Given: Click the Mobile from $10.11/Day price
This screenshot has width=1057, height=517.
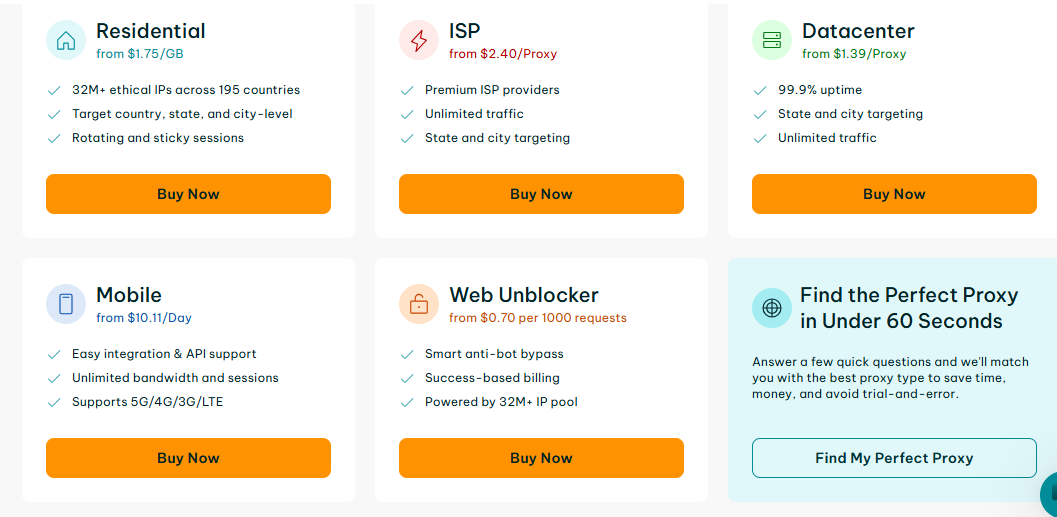Looking at the screenshot, I should click(x=144, y=318).
